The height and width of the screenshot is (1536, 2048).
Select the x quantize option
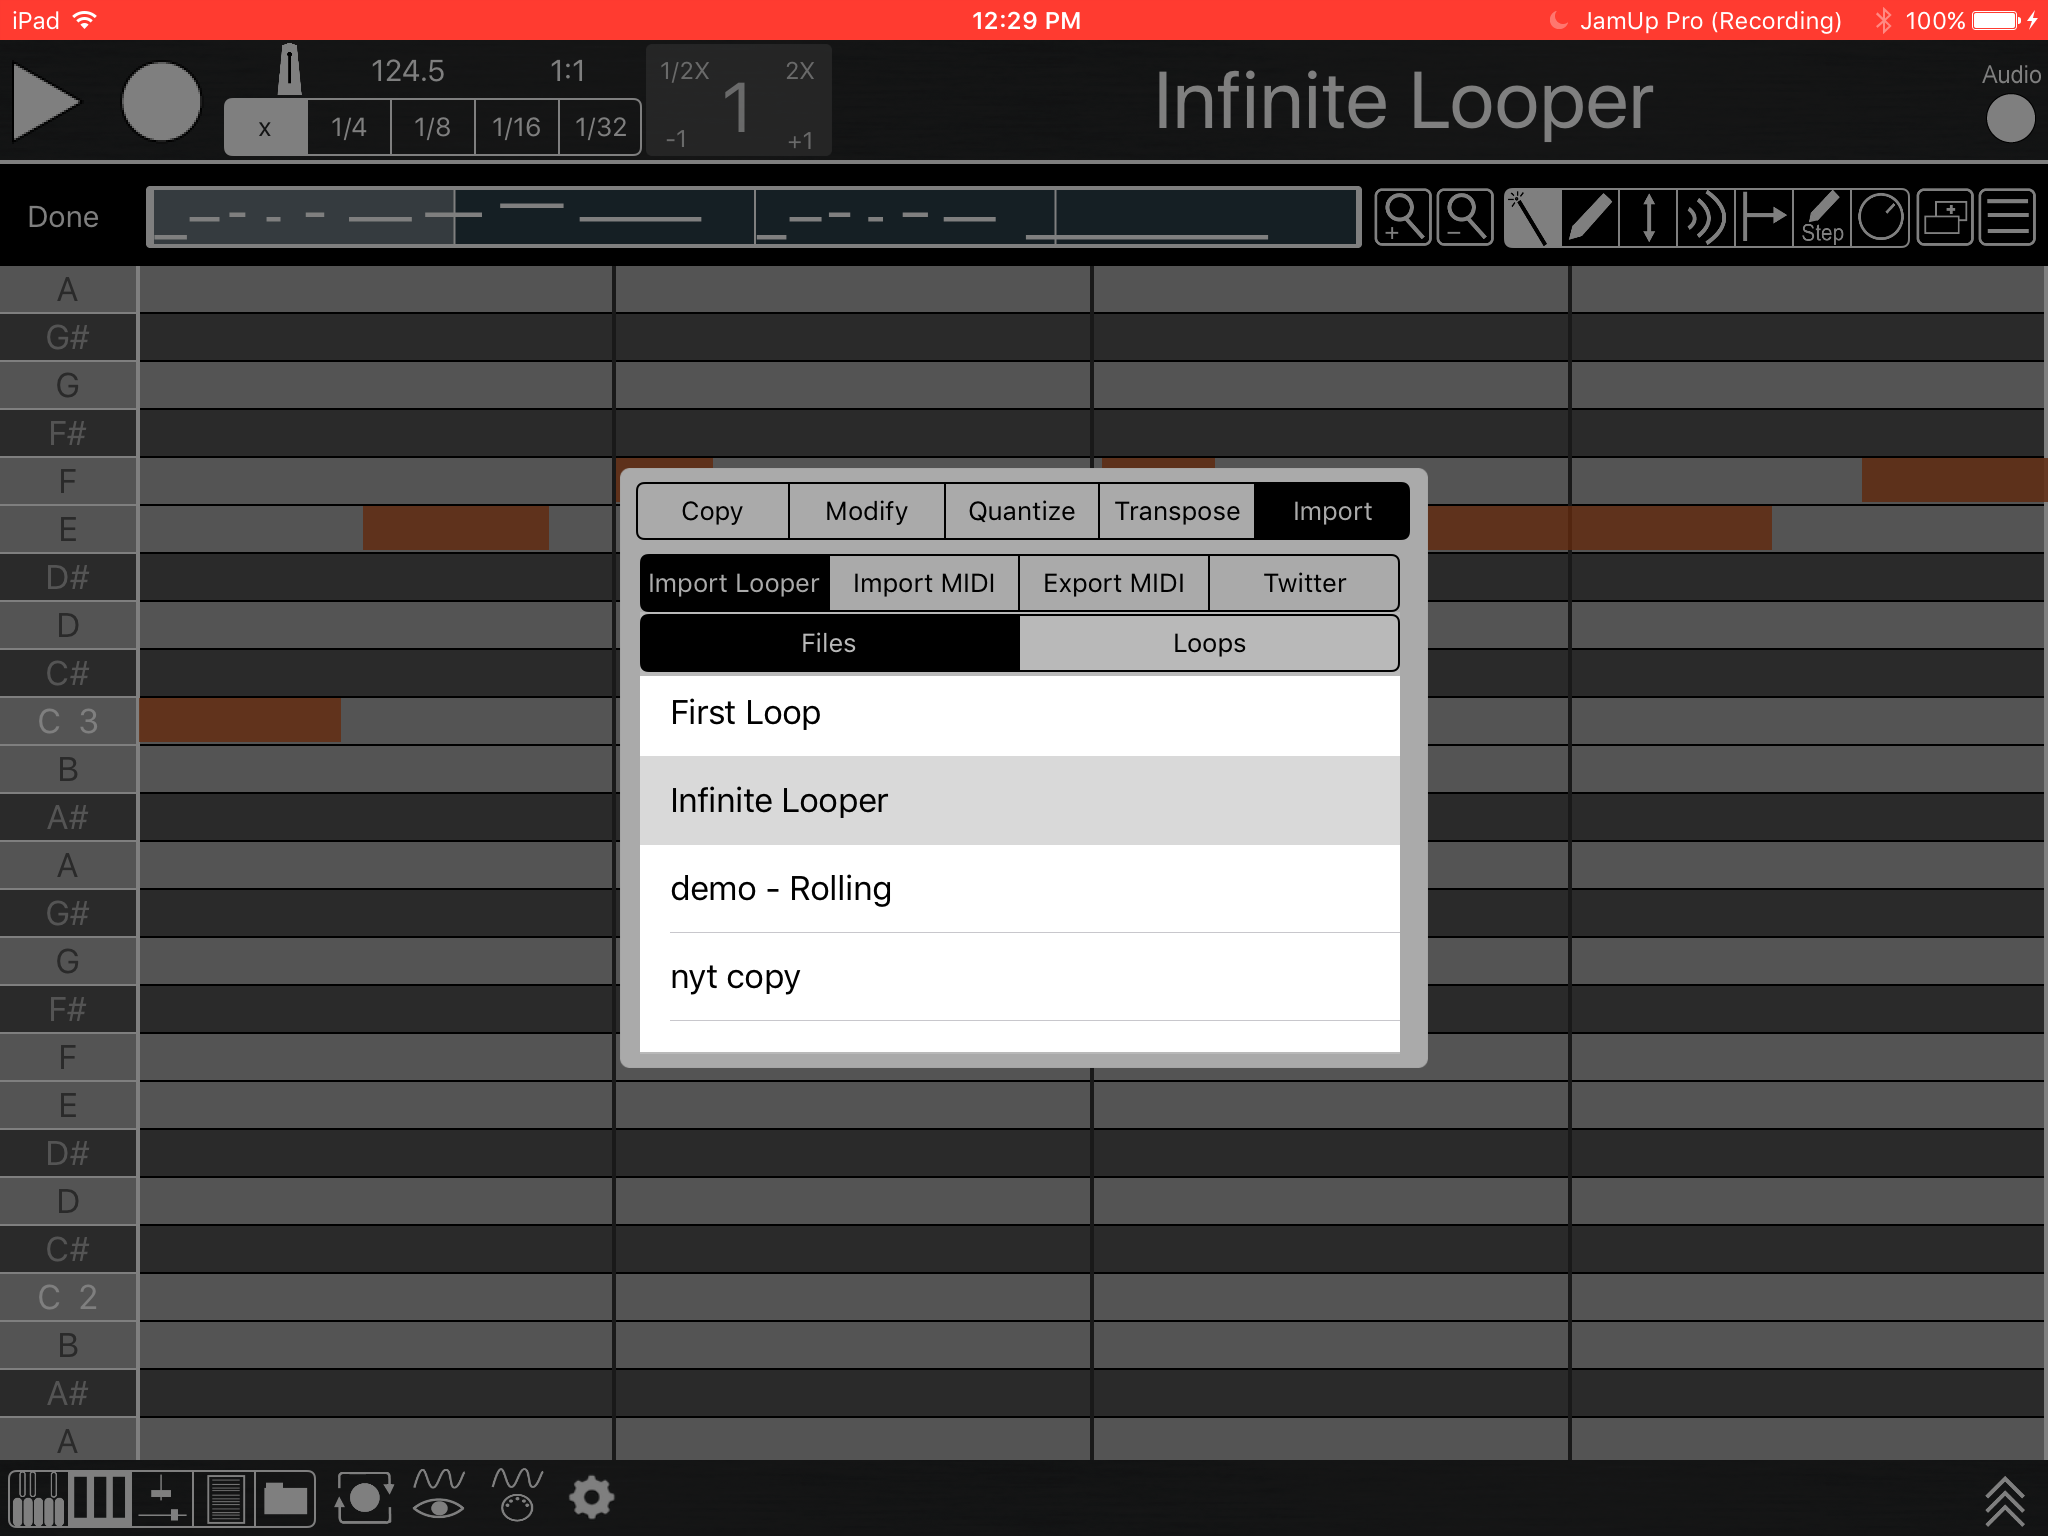265,127
